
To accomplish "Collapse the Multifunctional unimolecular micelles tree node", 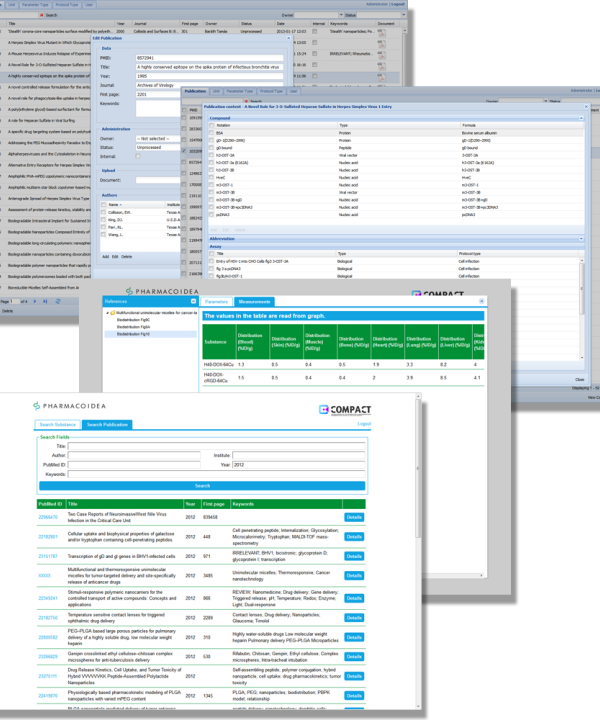I will 107,313.
